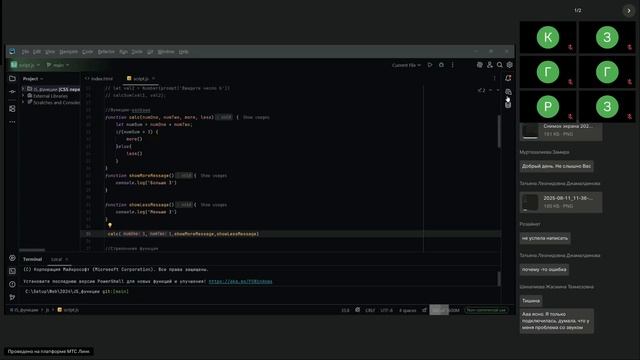
Task: Open the Commit tool window icon
Action: coord(12,92)
